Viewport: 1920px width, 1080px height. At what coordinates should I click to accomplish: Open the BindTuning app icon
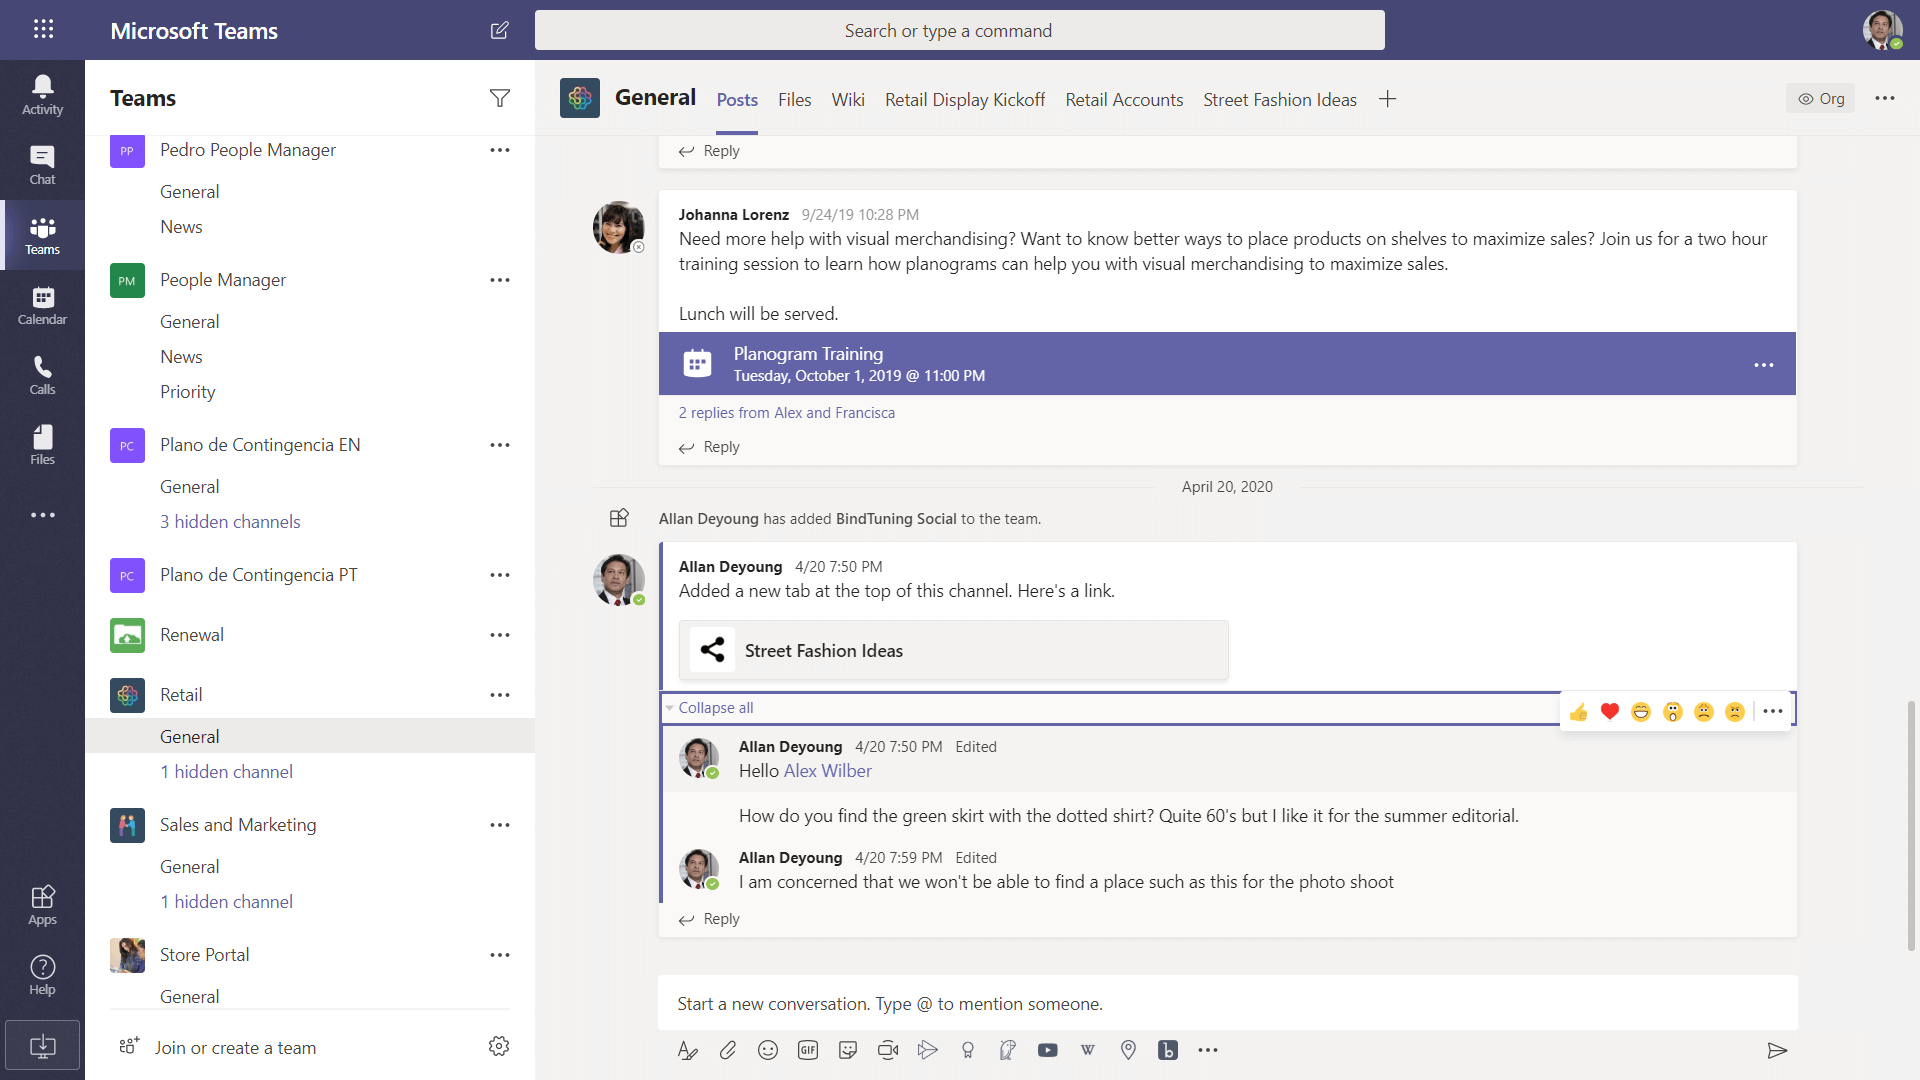pyautogui.click(x=1168, y=1050)
